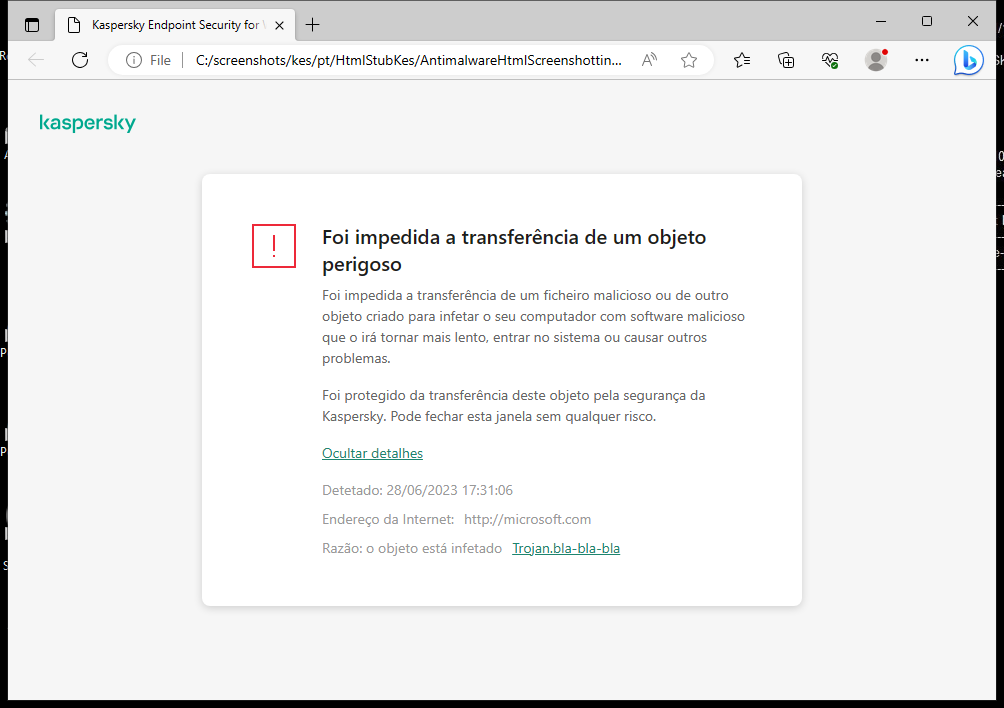Open the Settings and more menu
The height and width of the screenshot is (708, 1004).
tap(921, 60)
